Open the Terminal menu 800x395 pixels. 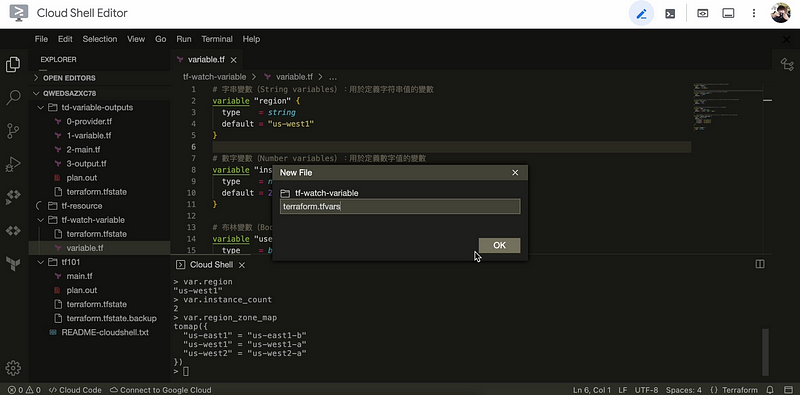pyautogui.click(x=217, y=39)
